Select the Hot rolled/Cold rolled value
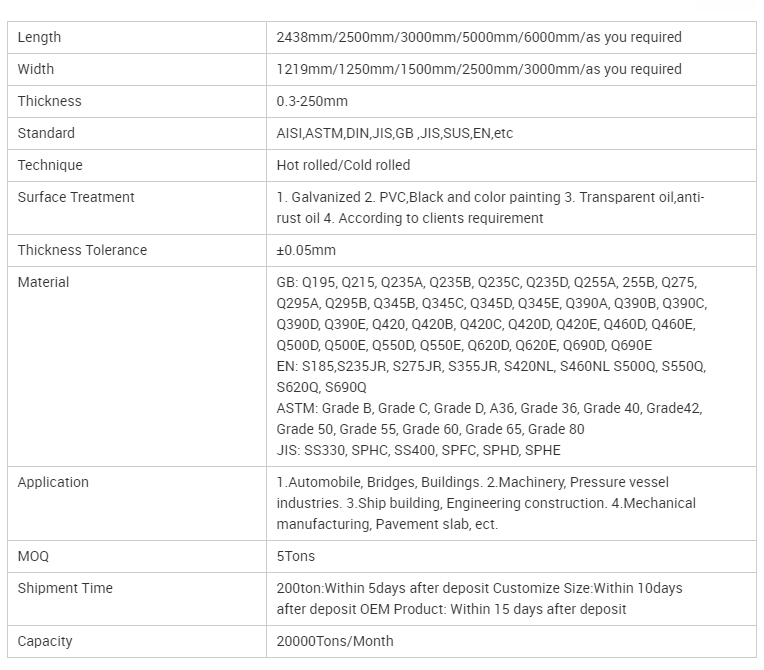 coord(344,165)
